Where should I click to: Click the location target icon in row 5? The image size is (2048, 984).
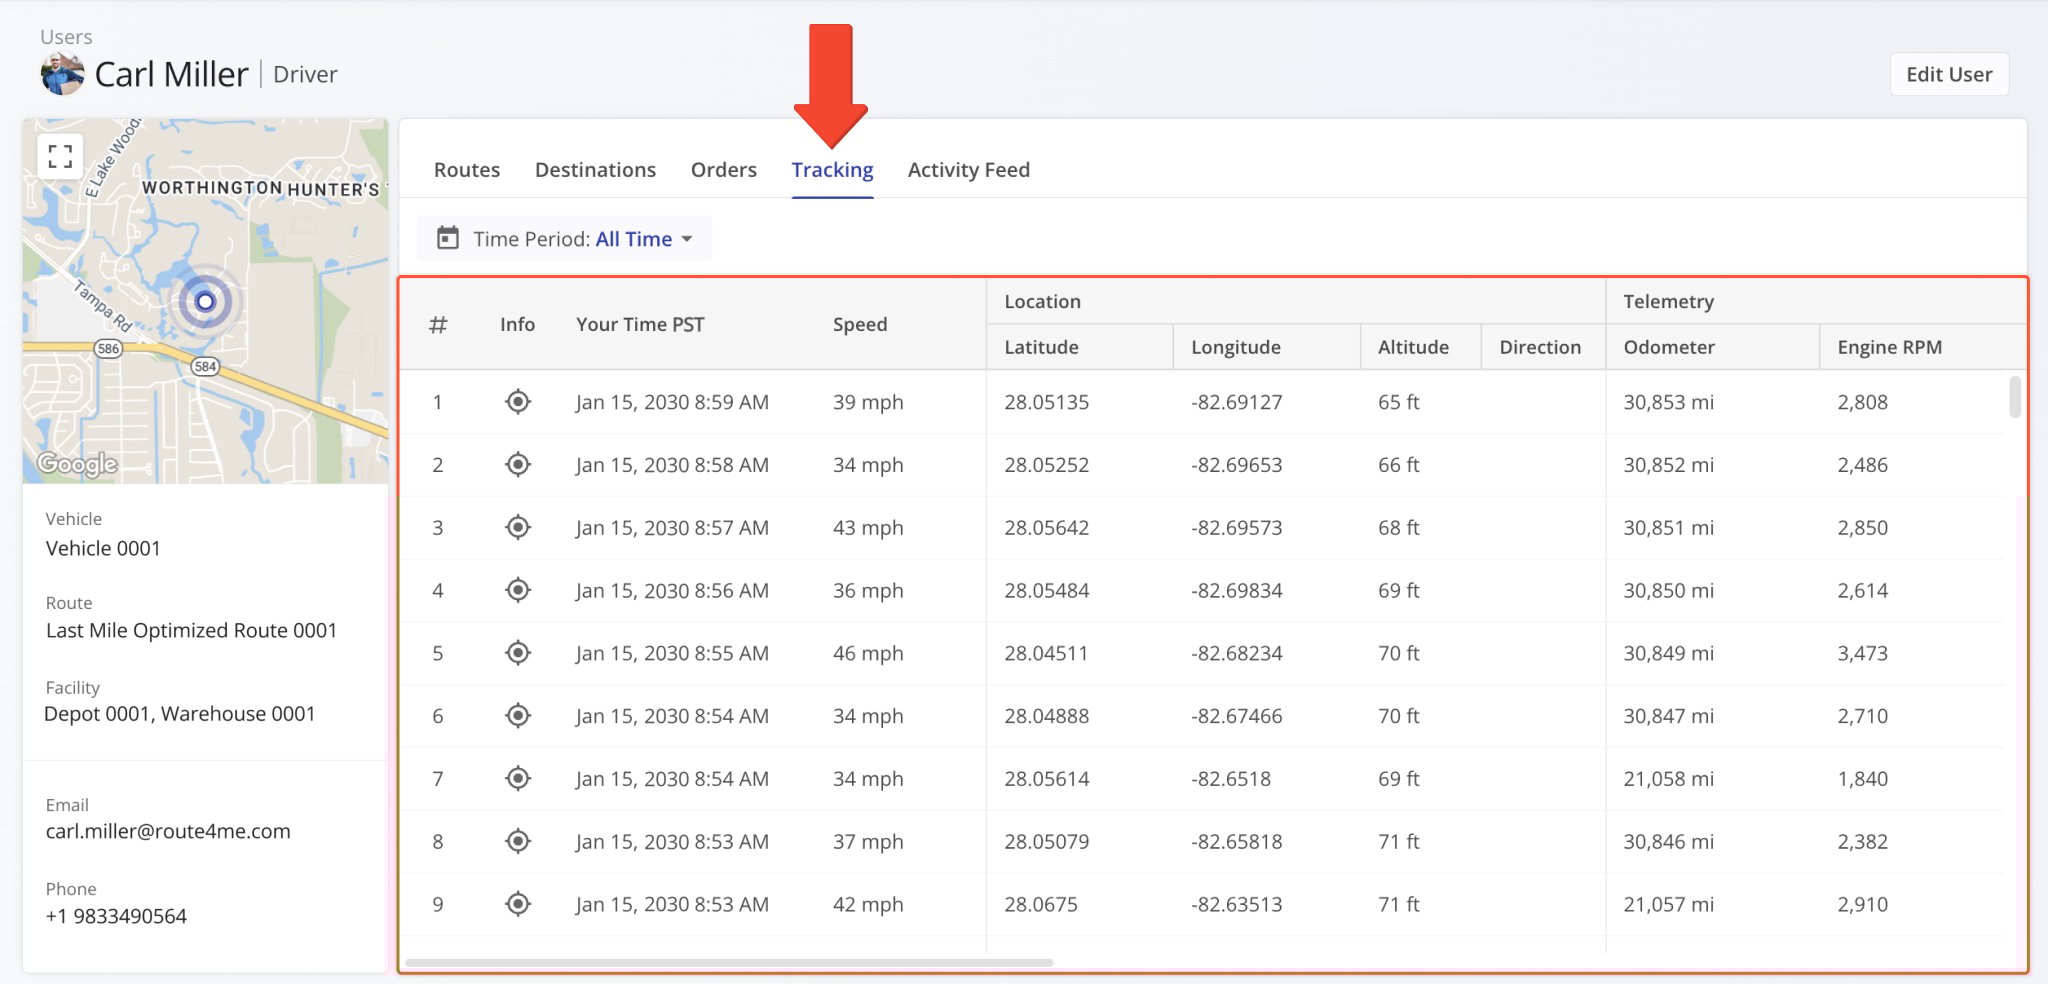tap(517, 653)
